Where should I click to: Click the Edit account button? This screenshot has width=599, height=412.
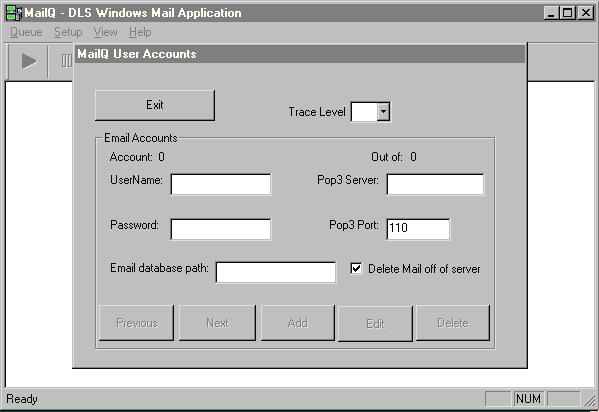coord(375,323)
